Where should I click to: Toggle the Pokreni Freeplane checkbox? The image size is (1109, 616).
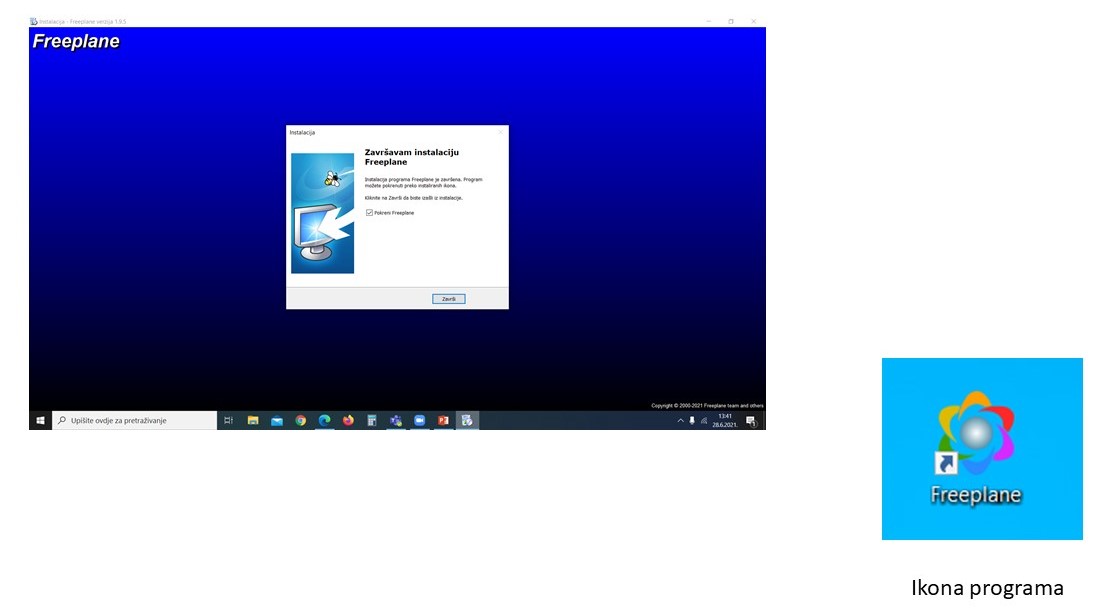pyautogui.click(x=369, y=213)
